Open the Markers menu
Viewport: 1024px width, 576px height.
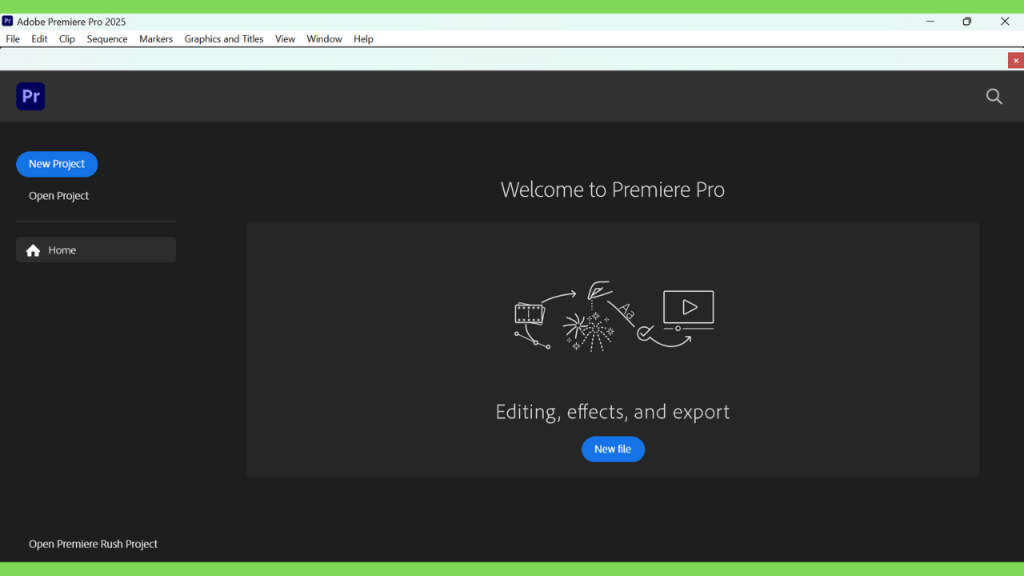(x=155, y=39)
